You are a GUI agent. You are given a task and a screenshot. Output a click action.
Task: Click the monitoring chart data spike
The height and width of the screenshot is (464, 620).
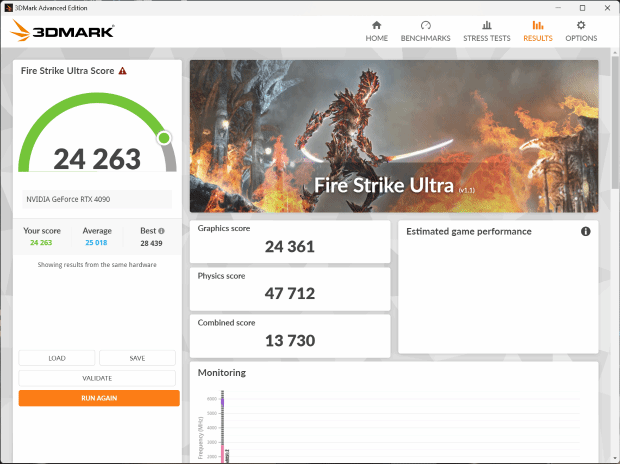pyautogui.click(x=223, y=425)
